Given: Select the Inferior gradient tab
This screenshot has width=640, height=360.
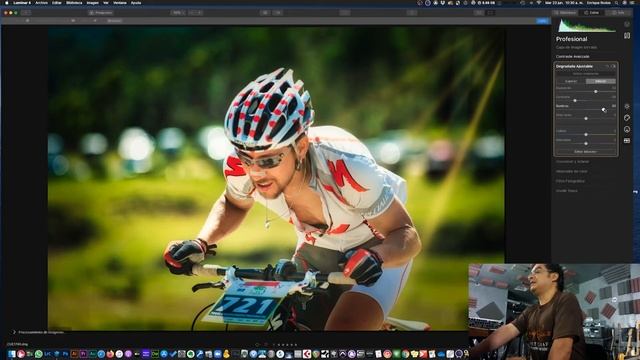Looking at the screenshot, I should click(x=600, y=81).
